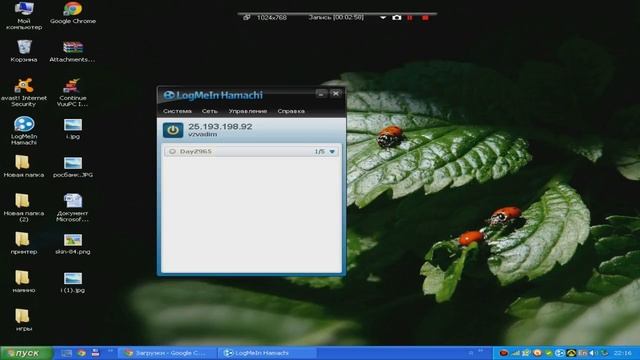Click the 1024x768 resolution label in recorder
The width and height of the screenshot is (640, 360).
point(272,18)
